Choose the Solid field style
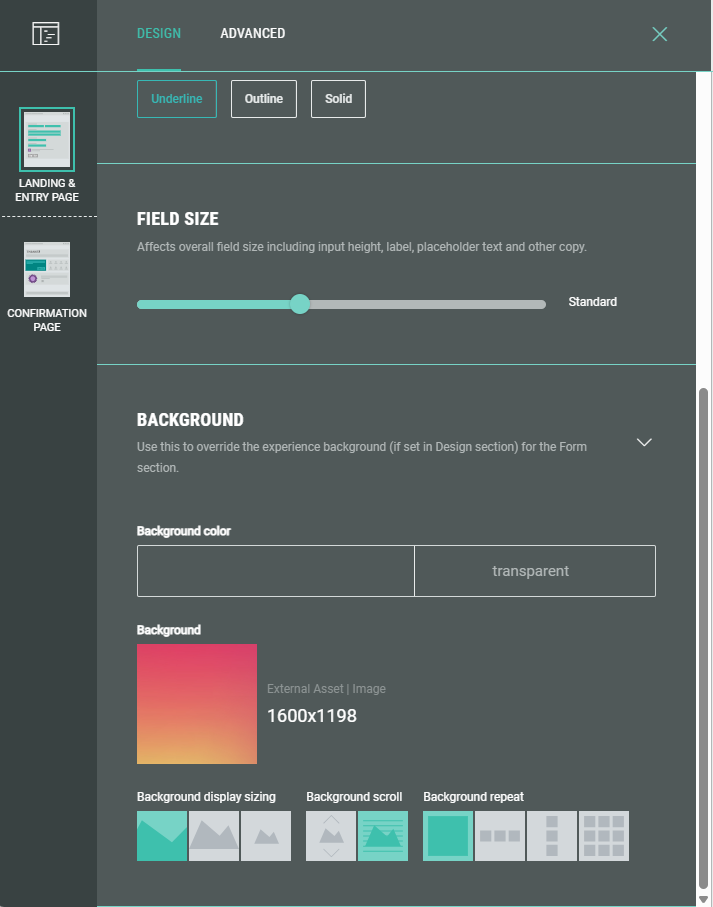The width and height of the screenshot is (713, 907). point(338,99)
